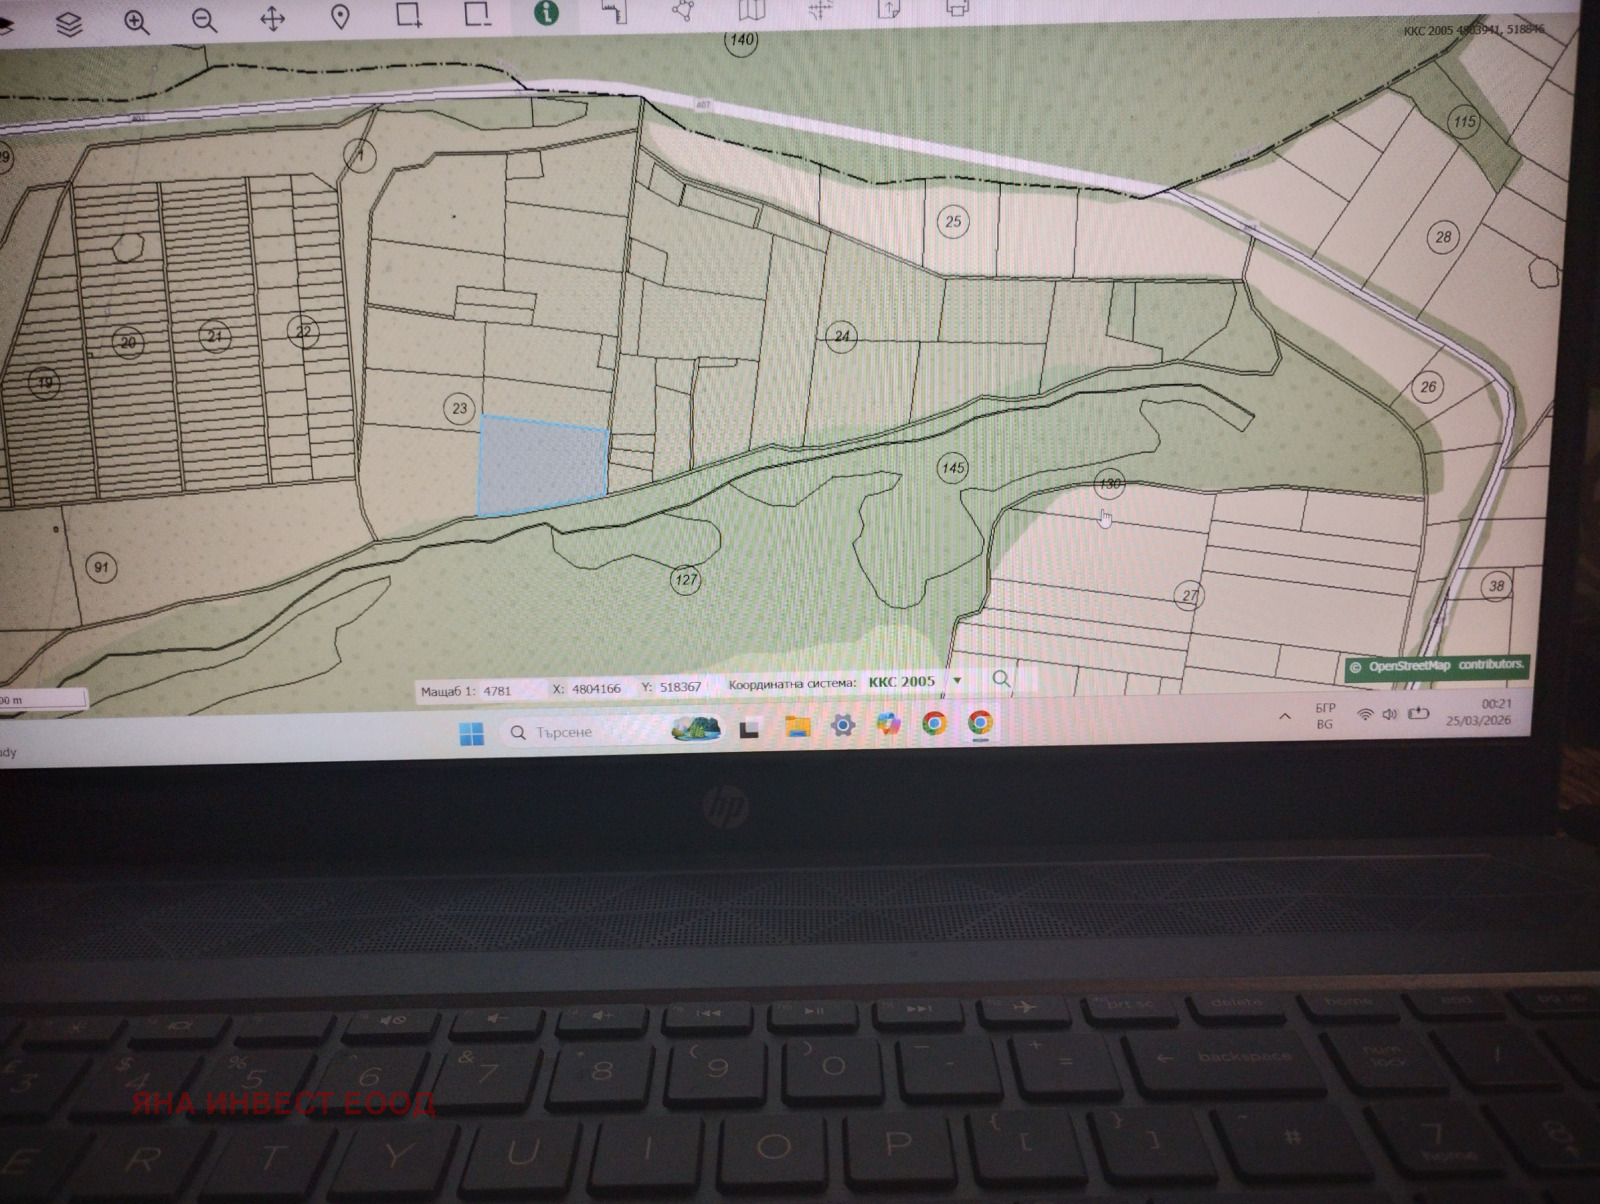The width and height of the screenshot is (1600, 1204).
Task: Open File Explorer from the taskbar
Action: tap(797, 727)
